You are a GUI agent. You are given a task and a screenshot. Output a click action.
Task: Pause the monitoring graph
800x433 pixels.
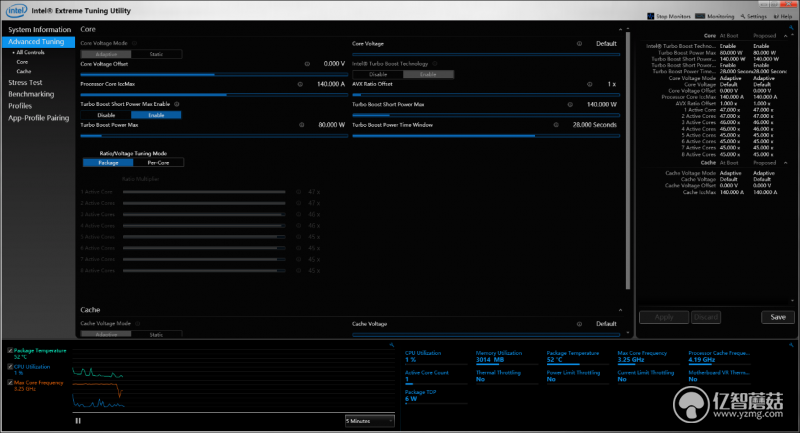(x=78, y=421)
